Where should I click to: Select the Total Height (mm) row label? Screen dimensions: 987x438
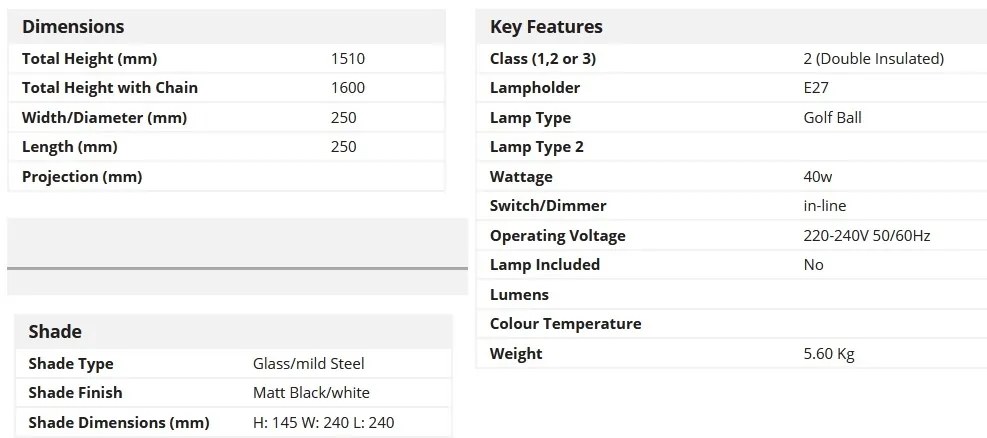pyautogui.click(x=89, y=59)
